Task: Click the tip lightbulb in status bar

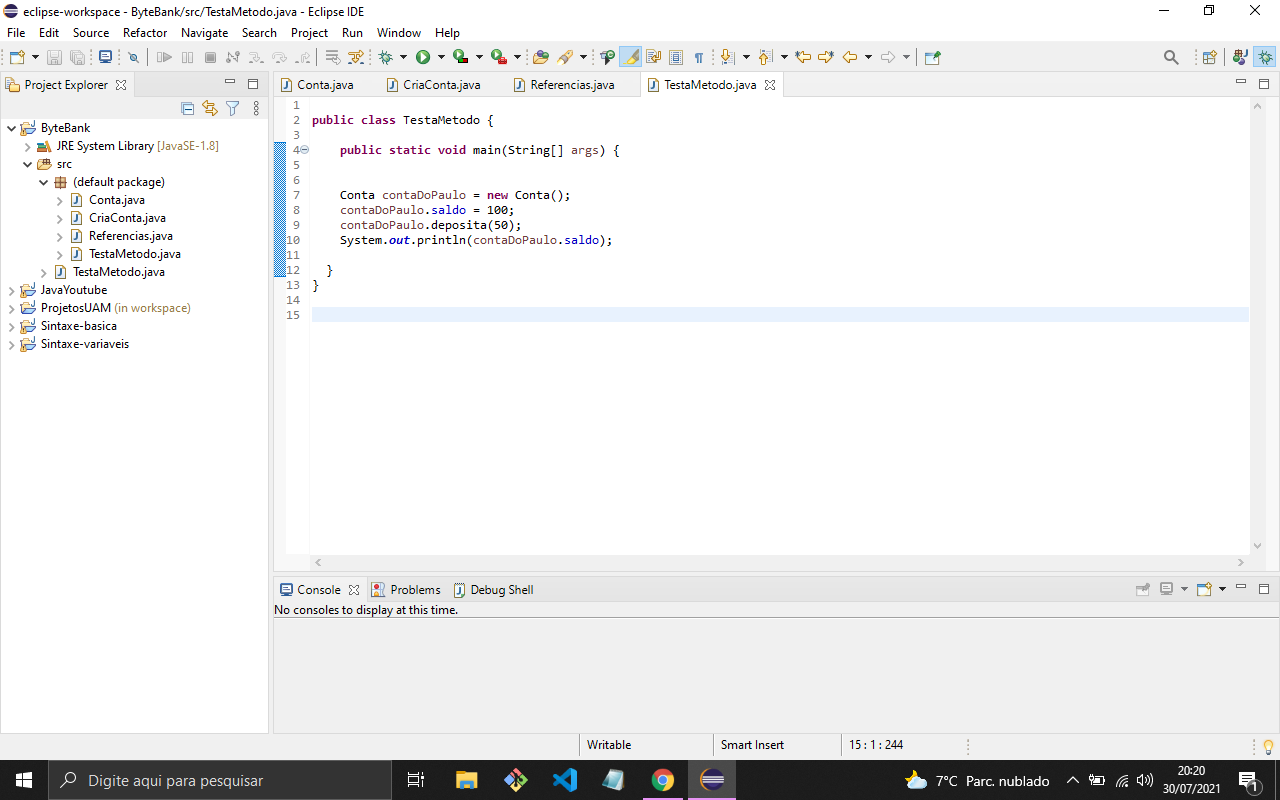Action: [1269, 746]
